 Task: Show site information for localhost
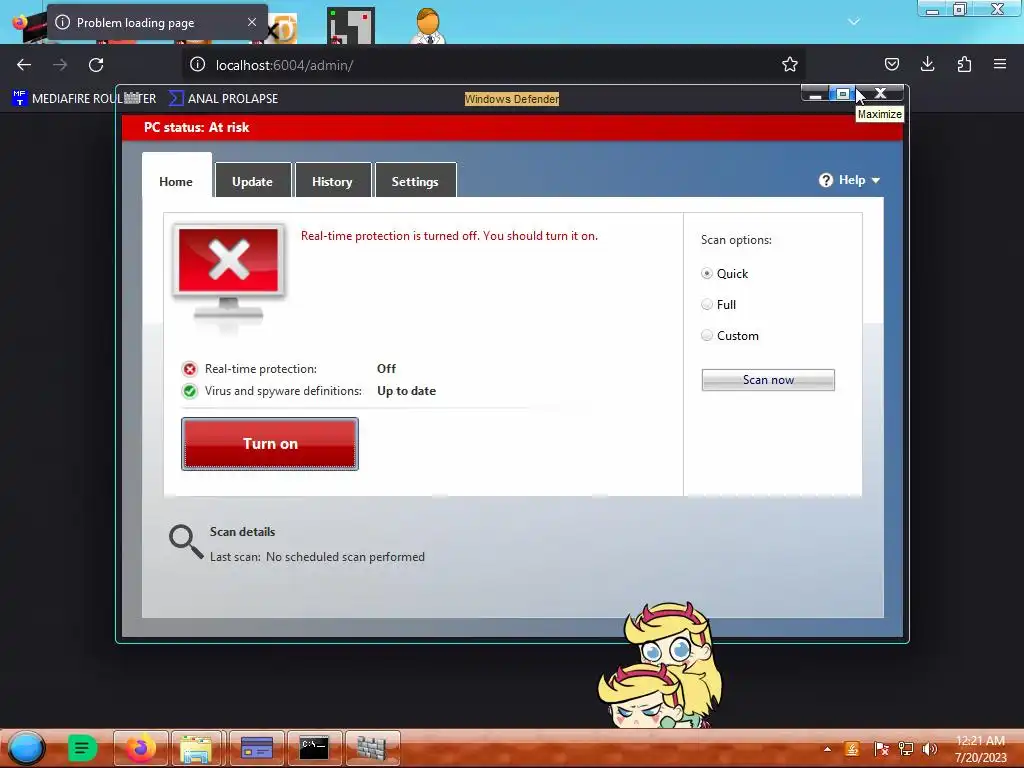[x=197, y=65]
